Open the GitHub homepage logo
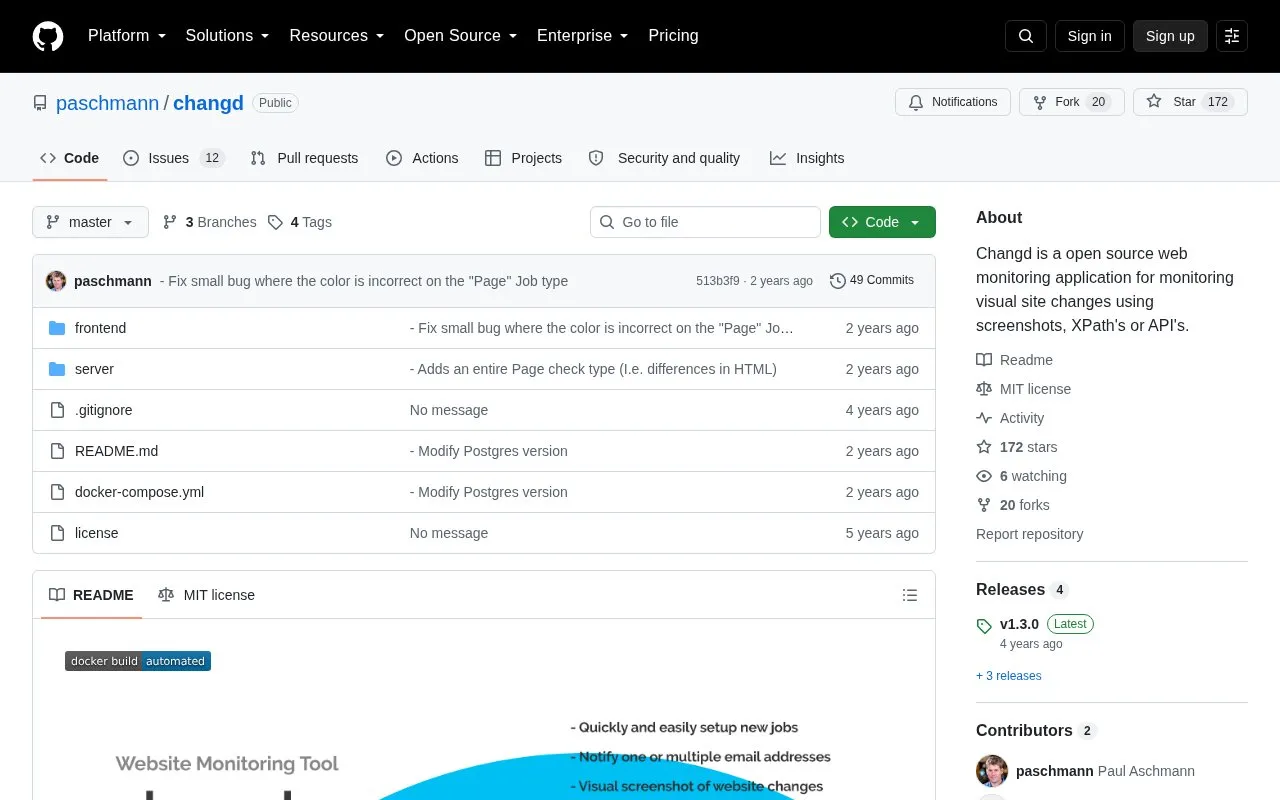Viewport: 1280px width, 800px height. coord(48,36)
